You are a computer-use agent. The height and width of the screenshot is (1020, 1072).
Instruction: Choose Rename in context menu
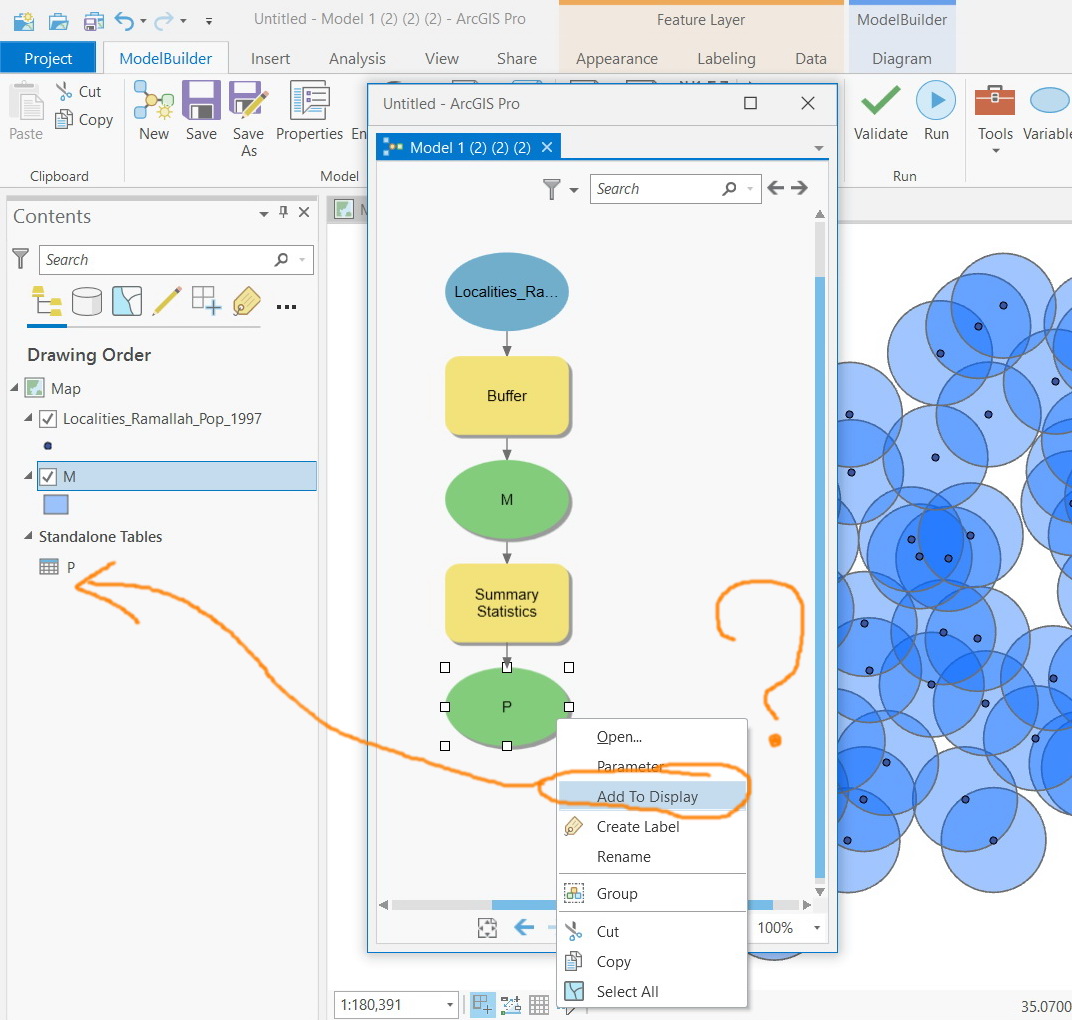tap(652, 857)
